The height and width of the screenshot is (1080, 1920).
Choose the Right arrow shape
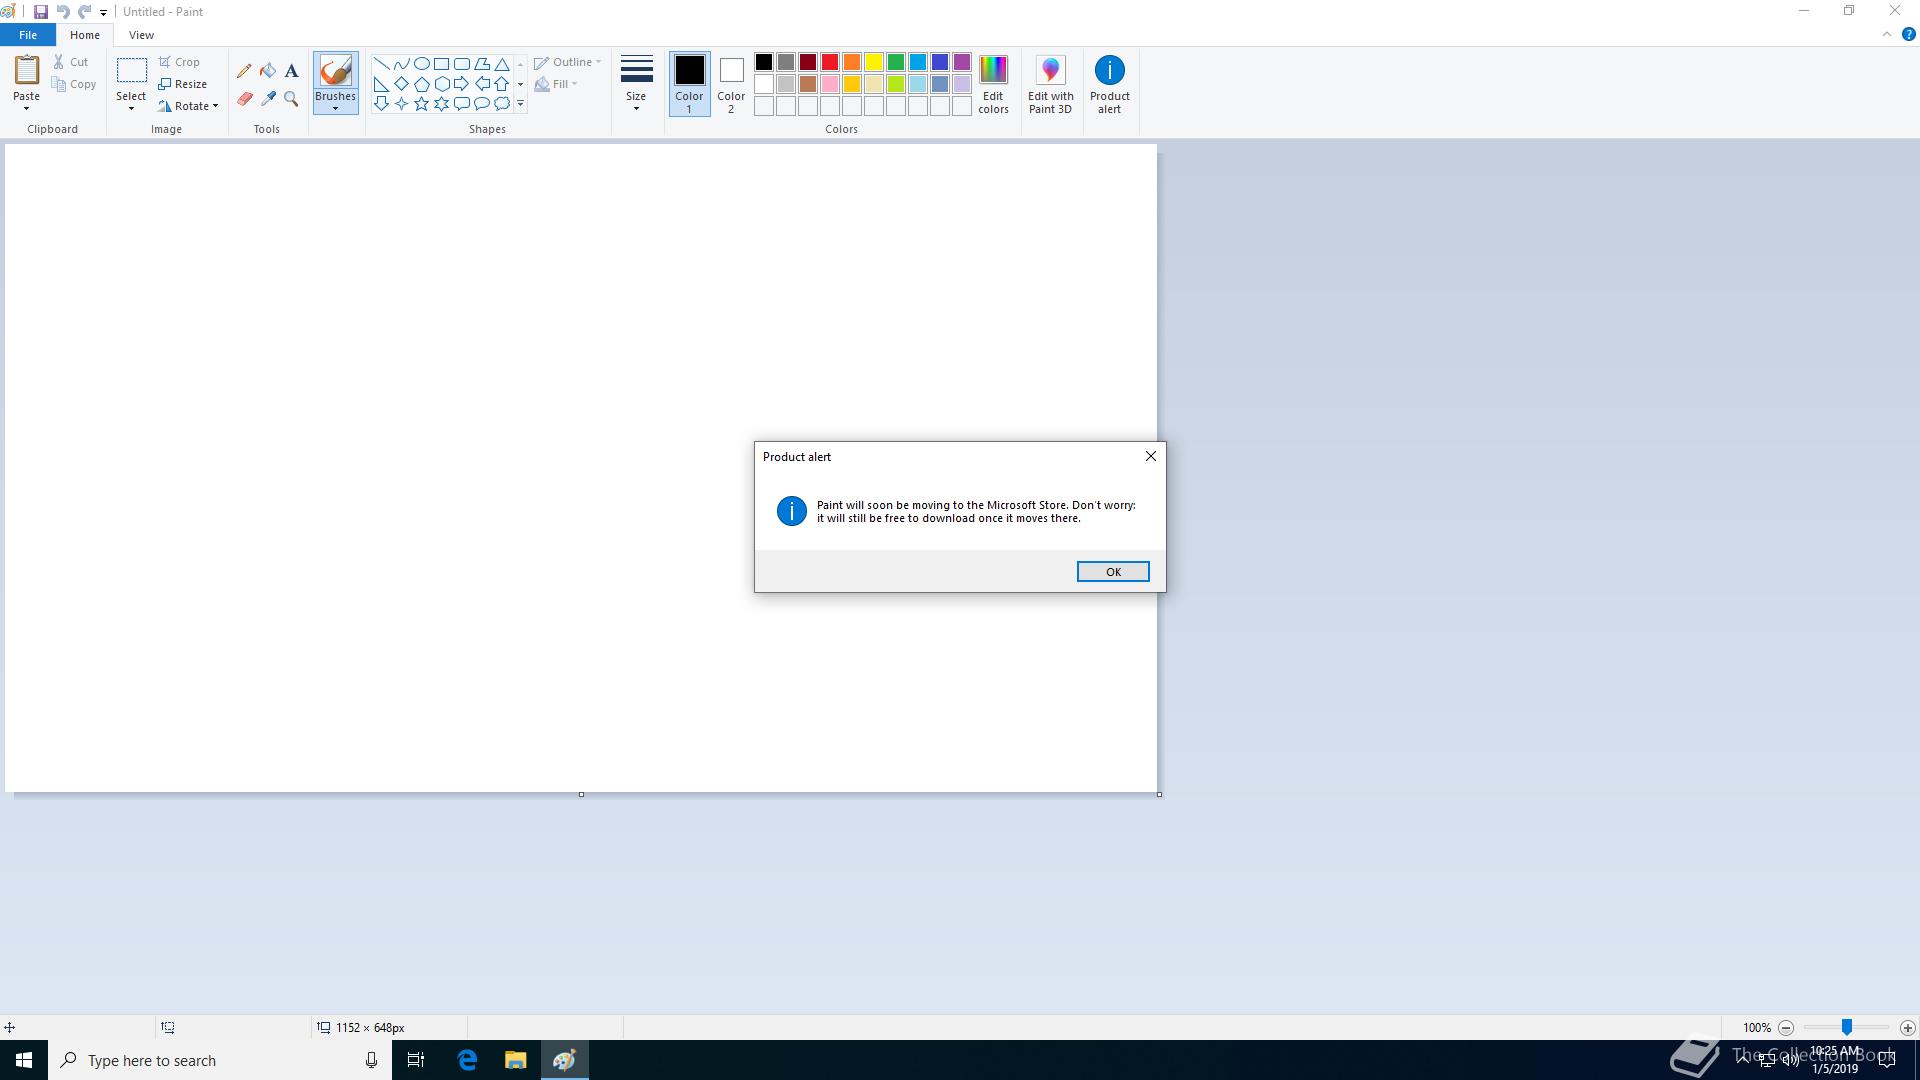pyautogui.click(x=461, y=83)
